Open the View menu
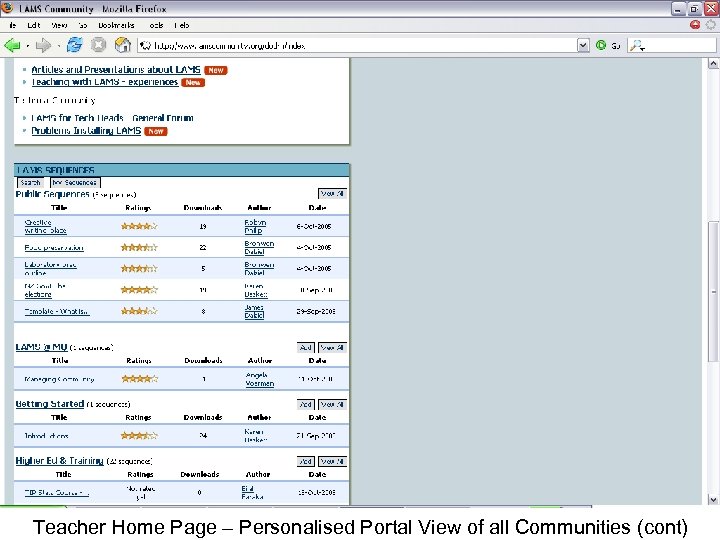720x540 pixels. [59, 25]
